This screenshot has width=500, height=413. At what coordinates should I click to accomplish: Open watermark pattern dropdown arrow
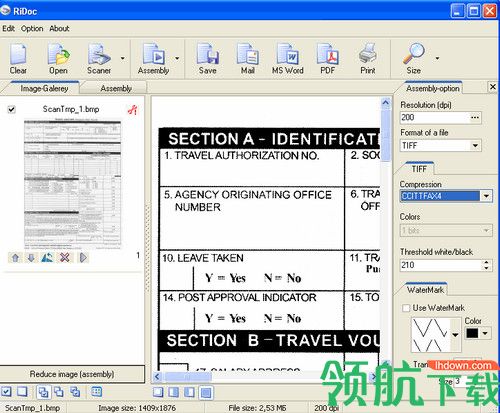[455, 335]
